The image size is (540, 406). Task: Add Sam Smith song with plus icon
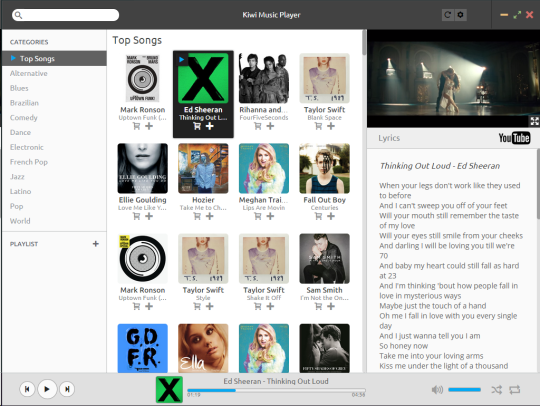point(331,306)
